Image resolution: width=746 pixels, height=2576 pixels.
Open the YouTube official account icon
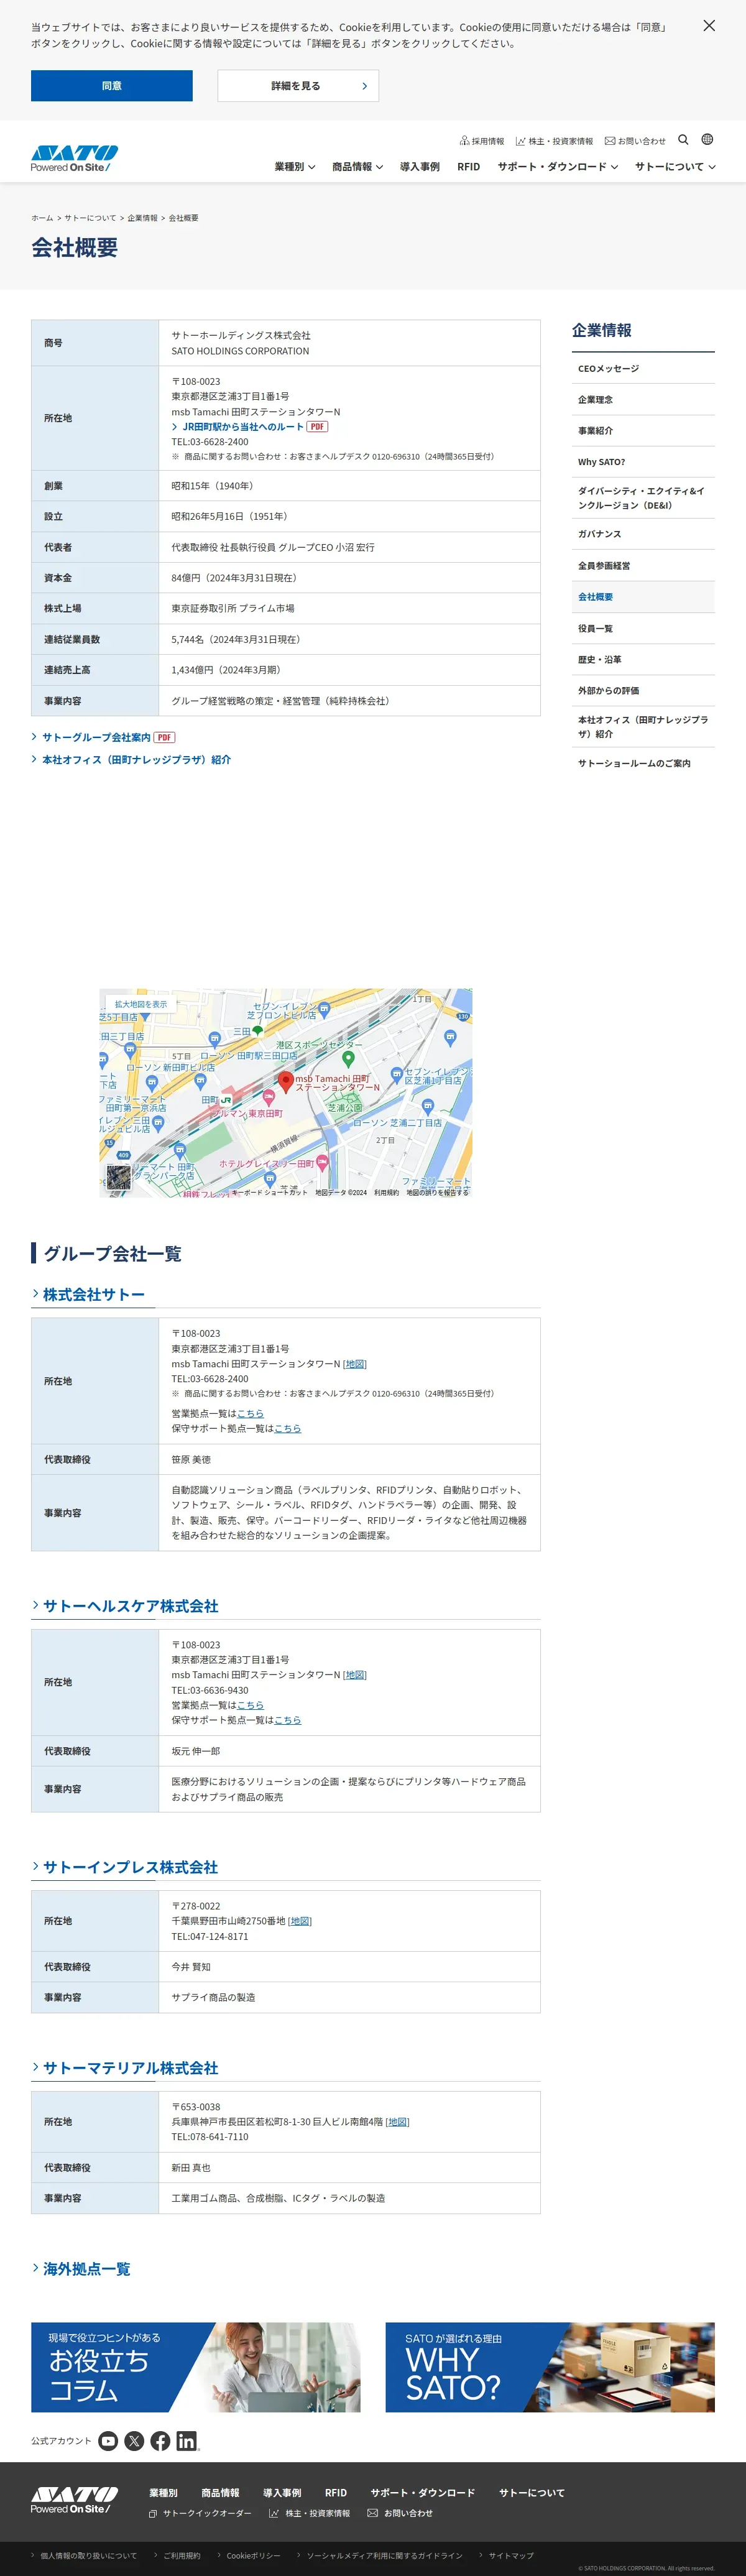pyautogui.click(x=109, y=2441)
